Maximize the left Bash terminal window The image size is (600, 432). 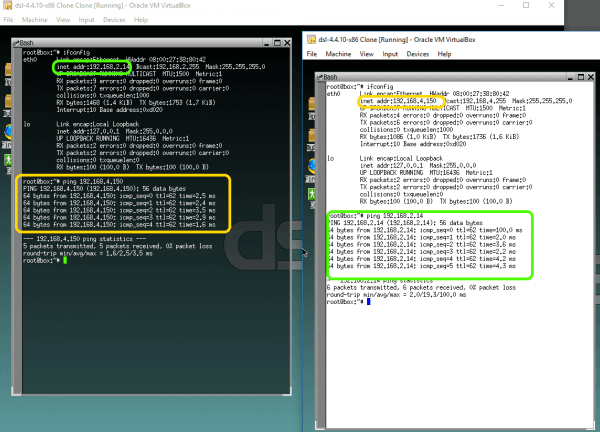[x=277, y=43]
